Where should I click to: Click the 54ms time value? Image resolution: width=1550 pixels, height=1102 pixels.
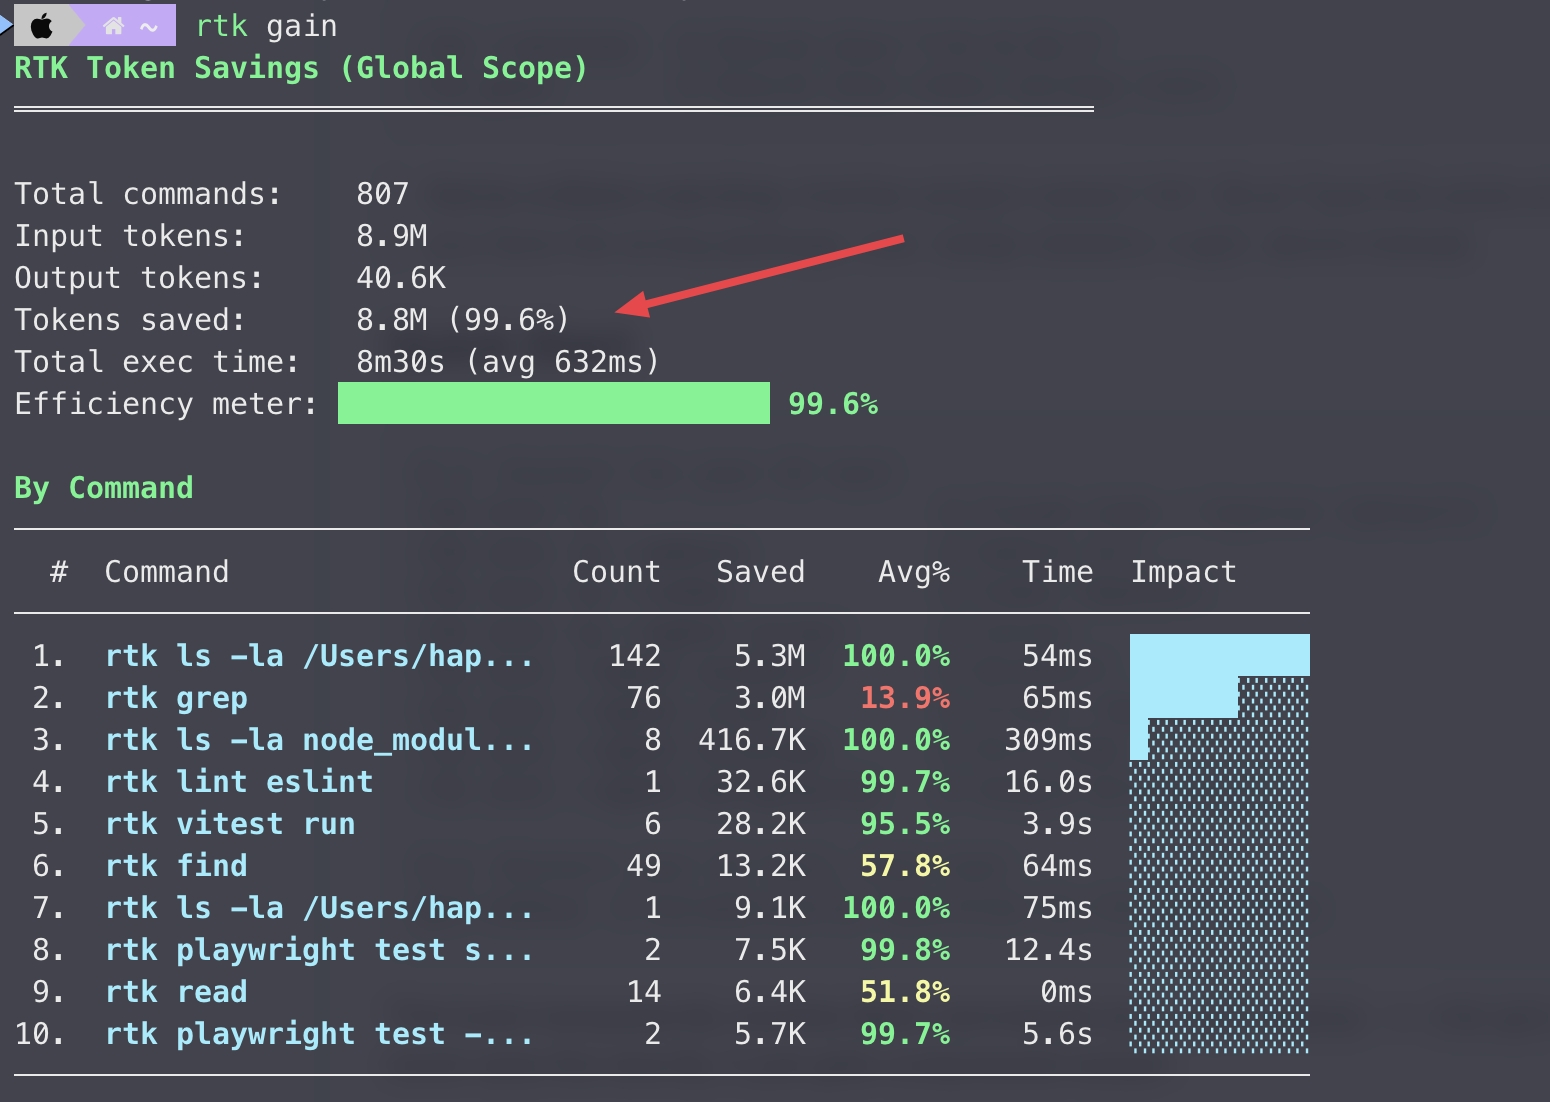point(1057,655)
